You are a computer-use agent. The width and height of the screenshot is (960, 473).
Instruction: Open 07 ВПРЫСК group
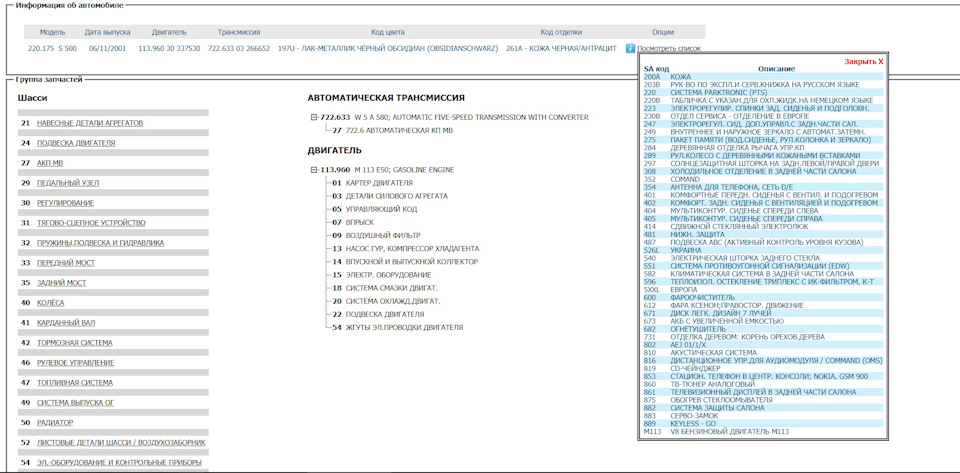point(353,222)
